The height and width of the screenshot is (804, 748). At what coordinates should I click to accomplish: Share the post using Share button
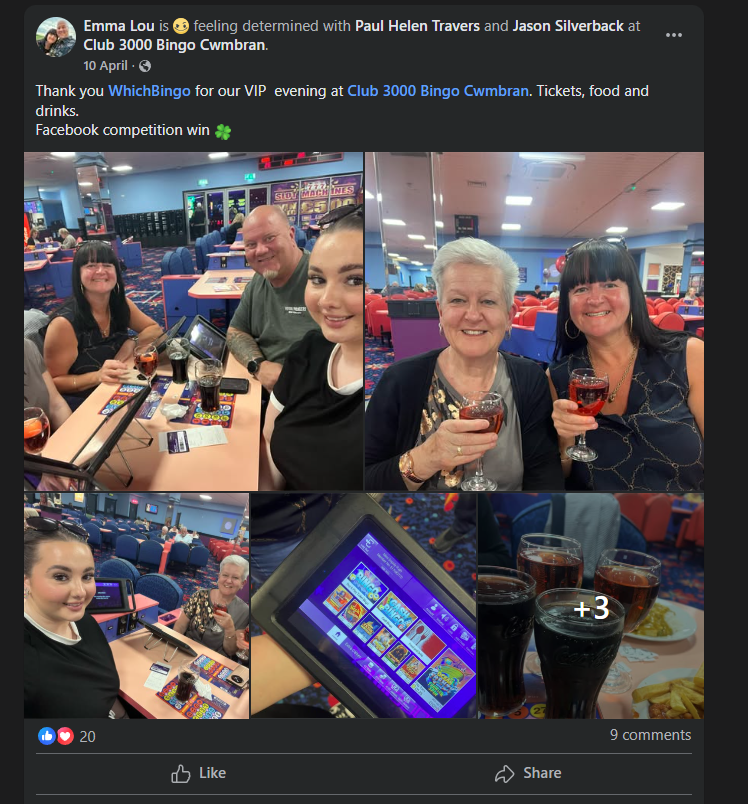click(x=529, y=773)
